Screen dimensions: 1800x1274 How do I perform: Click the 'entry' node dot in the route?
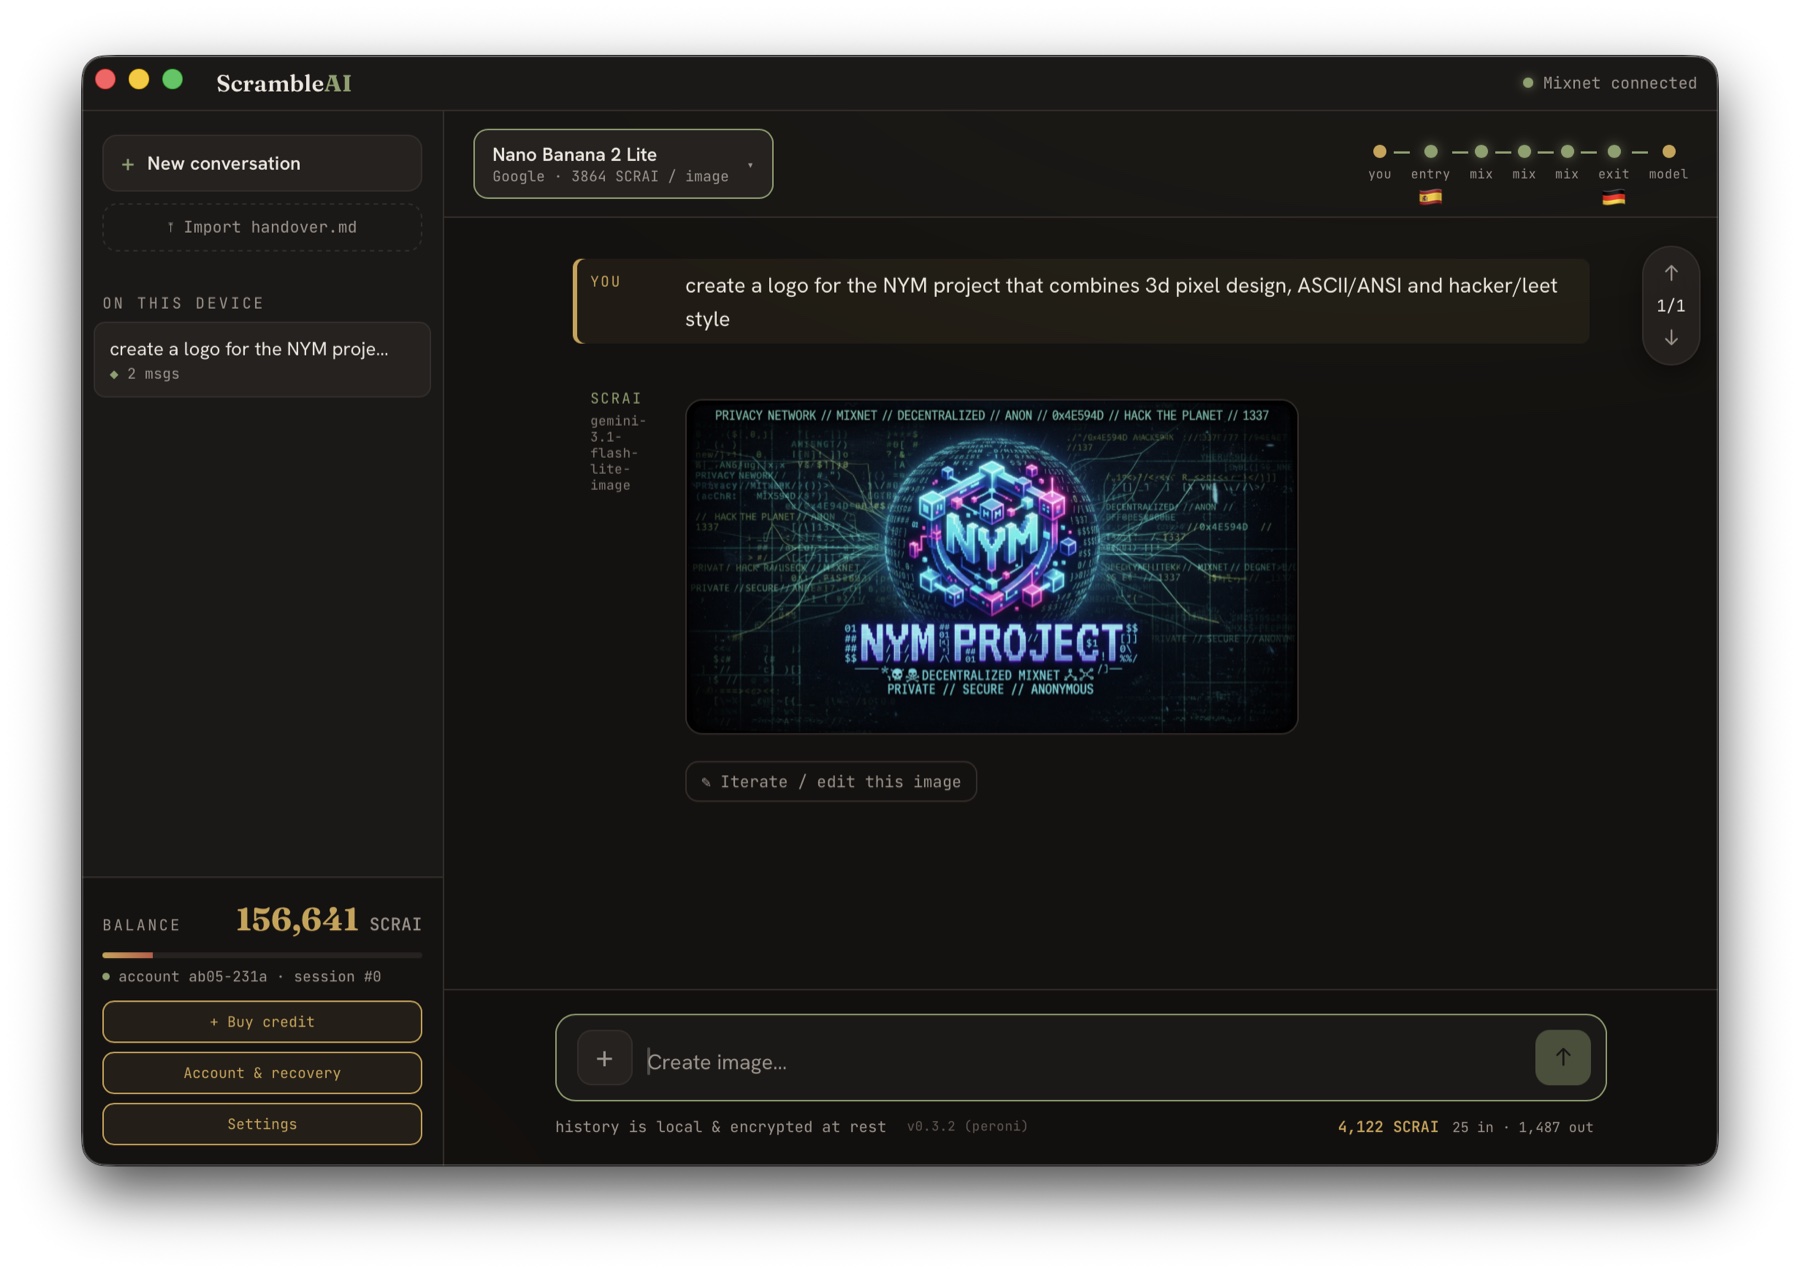point(1430,152)
